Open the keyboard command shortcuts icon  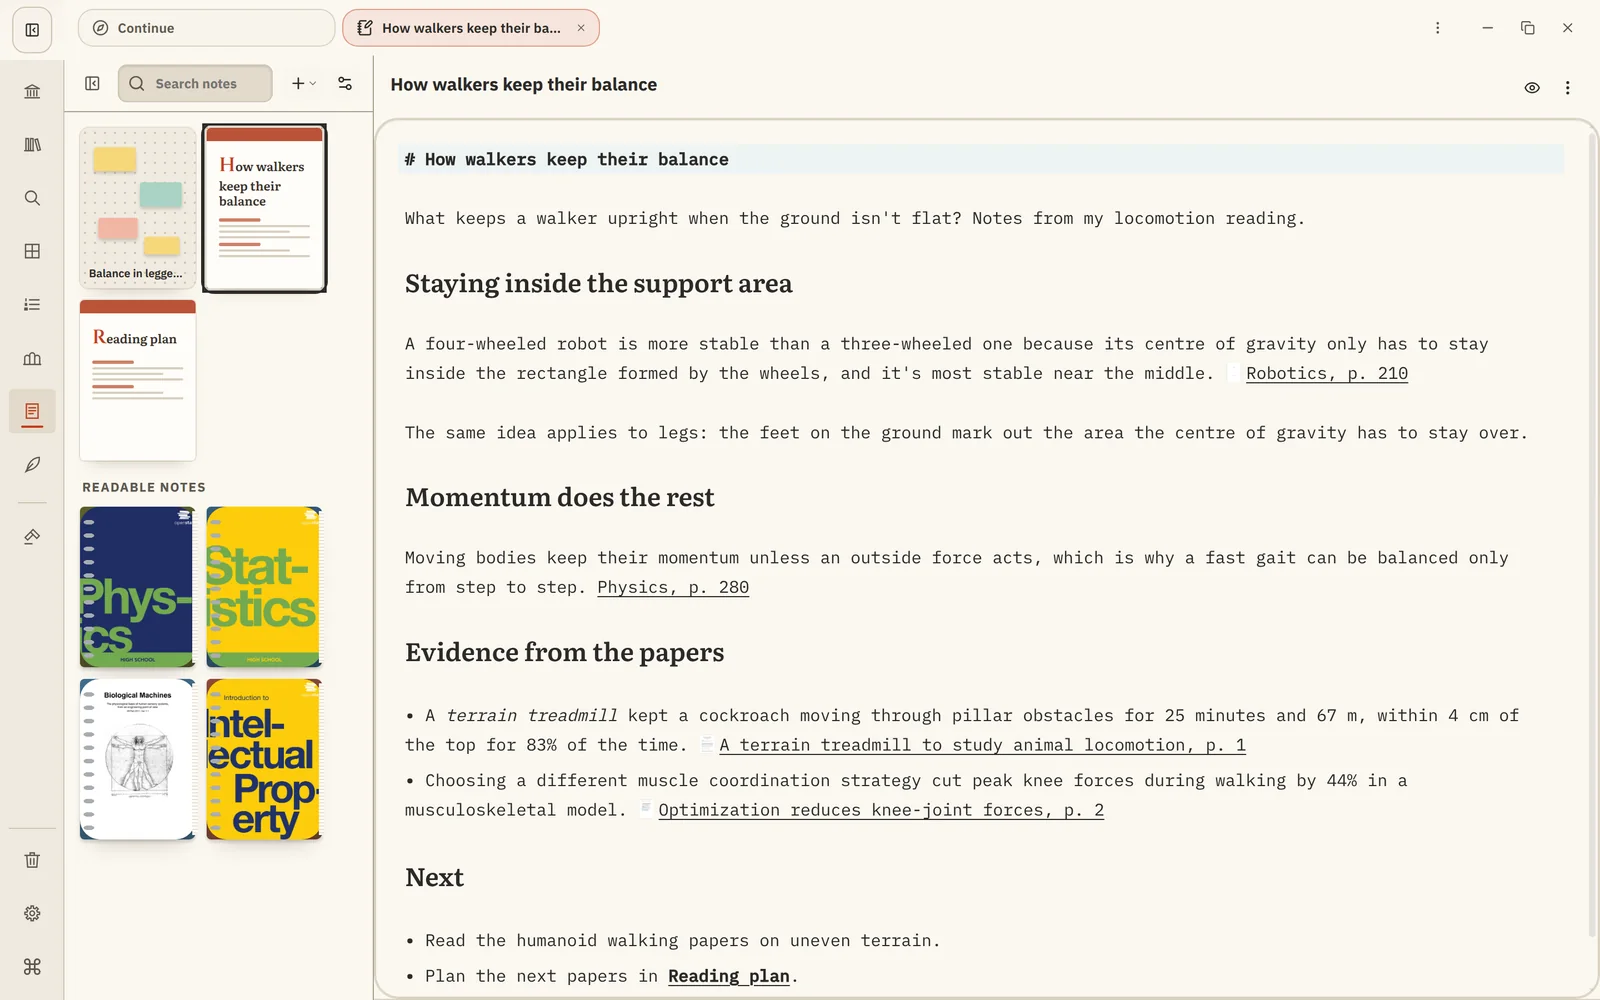coord(32,967)
